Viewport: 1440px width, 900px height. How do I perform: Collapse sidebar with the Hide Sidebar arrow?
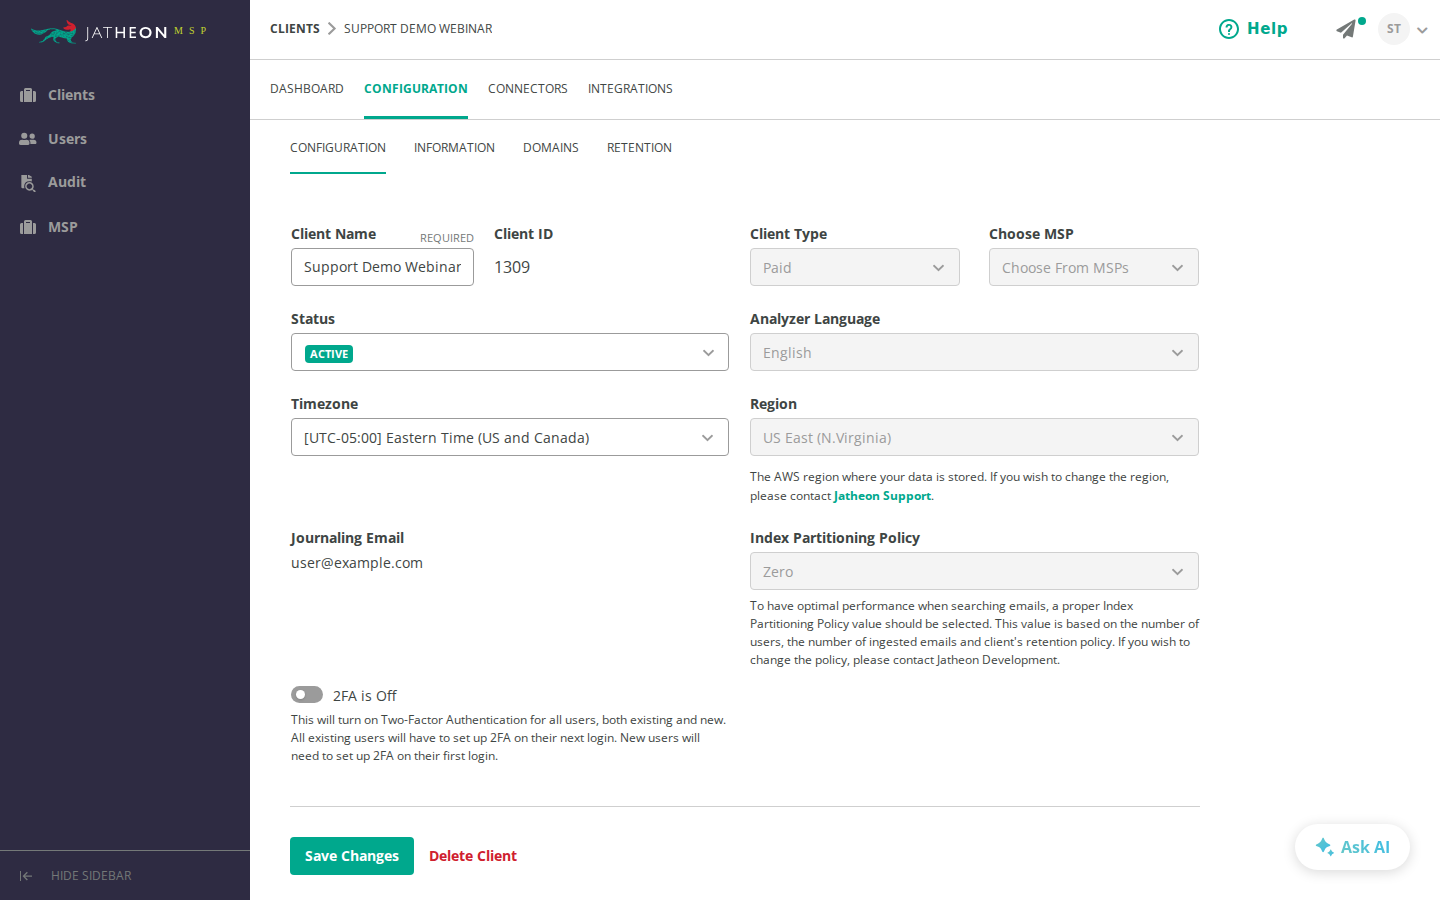pyautogui.click(x=26, y=876)
